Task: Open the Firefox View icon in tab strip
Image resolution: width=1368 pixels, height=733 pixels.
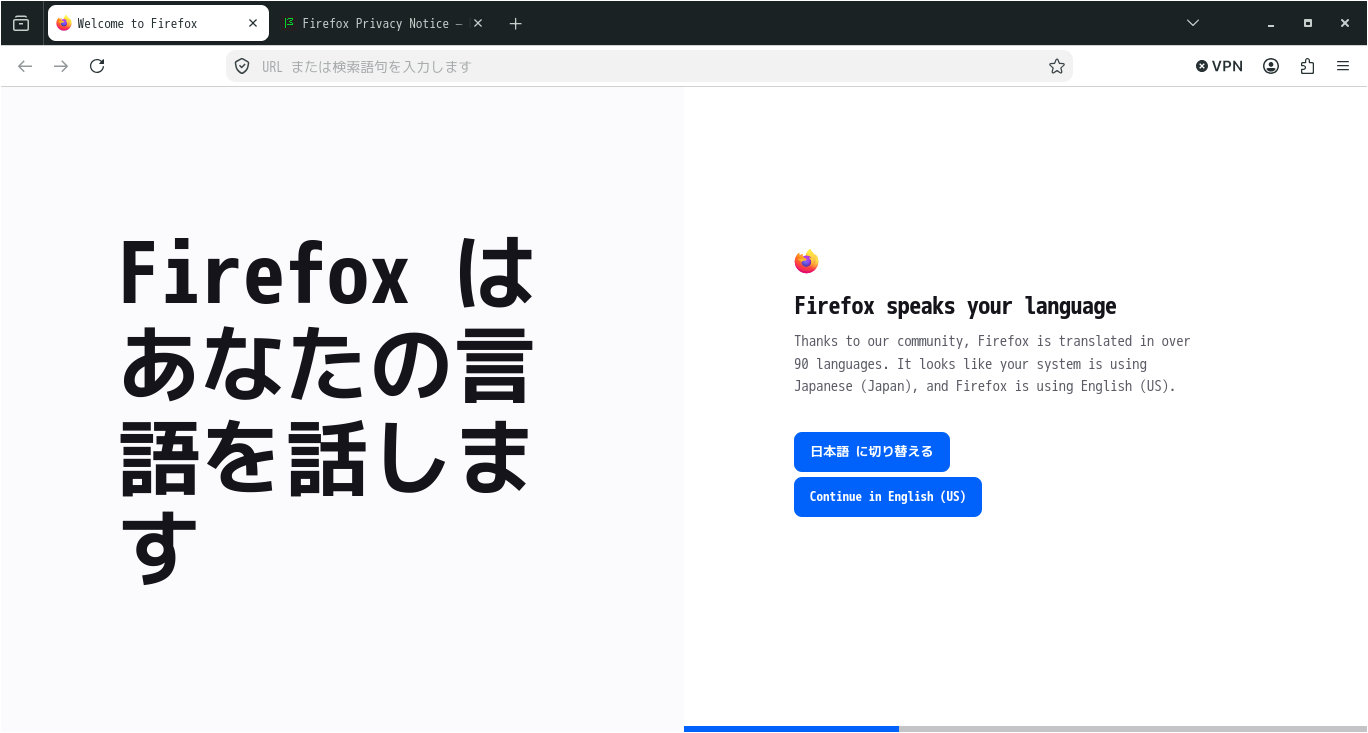Action: coord(21,23)
